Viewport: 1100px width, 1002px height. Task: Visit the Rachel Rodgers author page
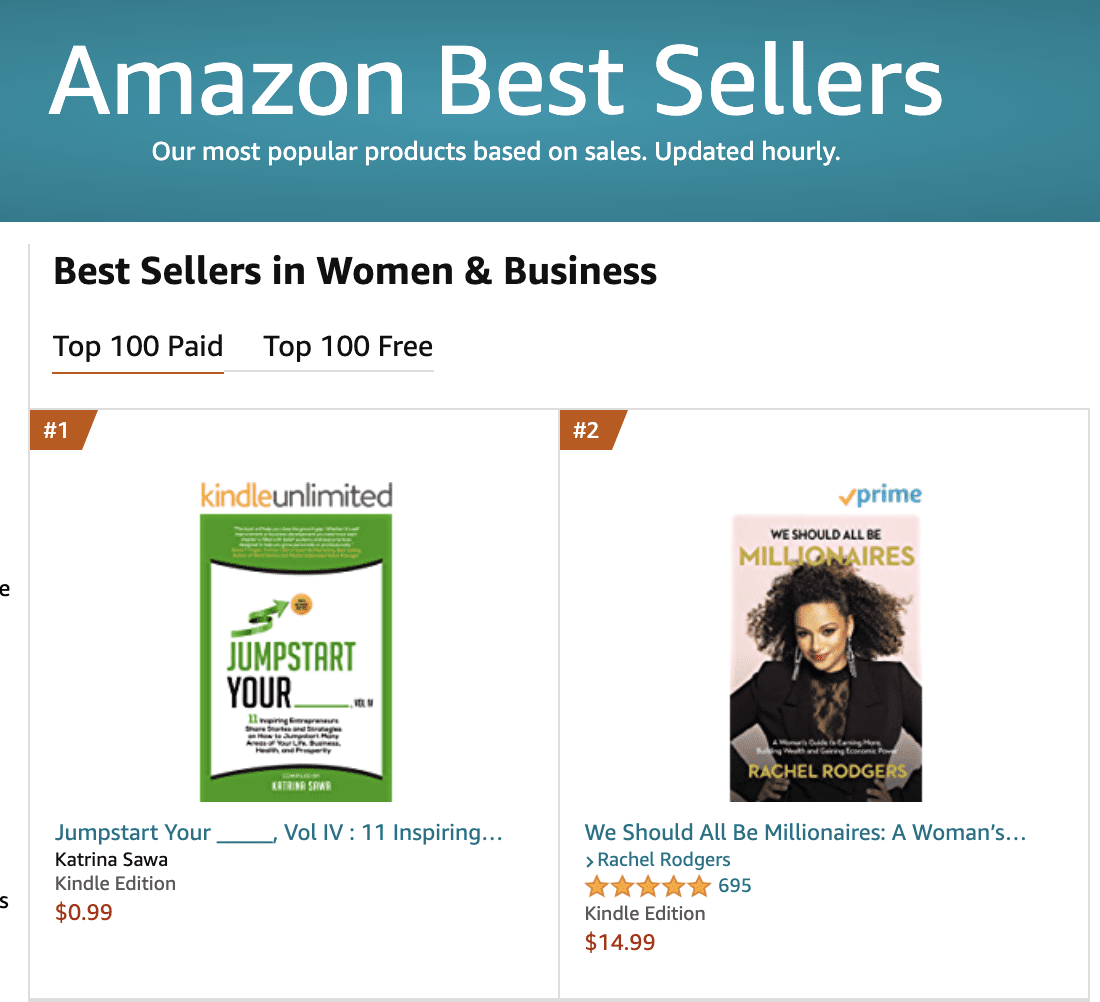tap(664, 860)
